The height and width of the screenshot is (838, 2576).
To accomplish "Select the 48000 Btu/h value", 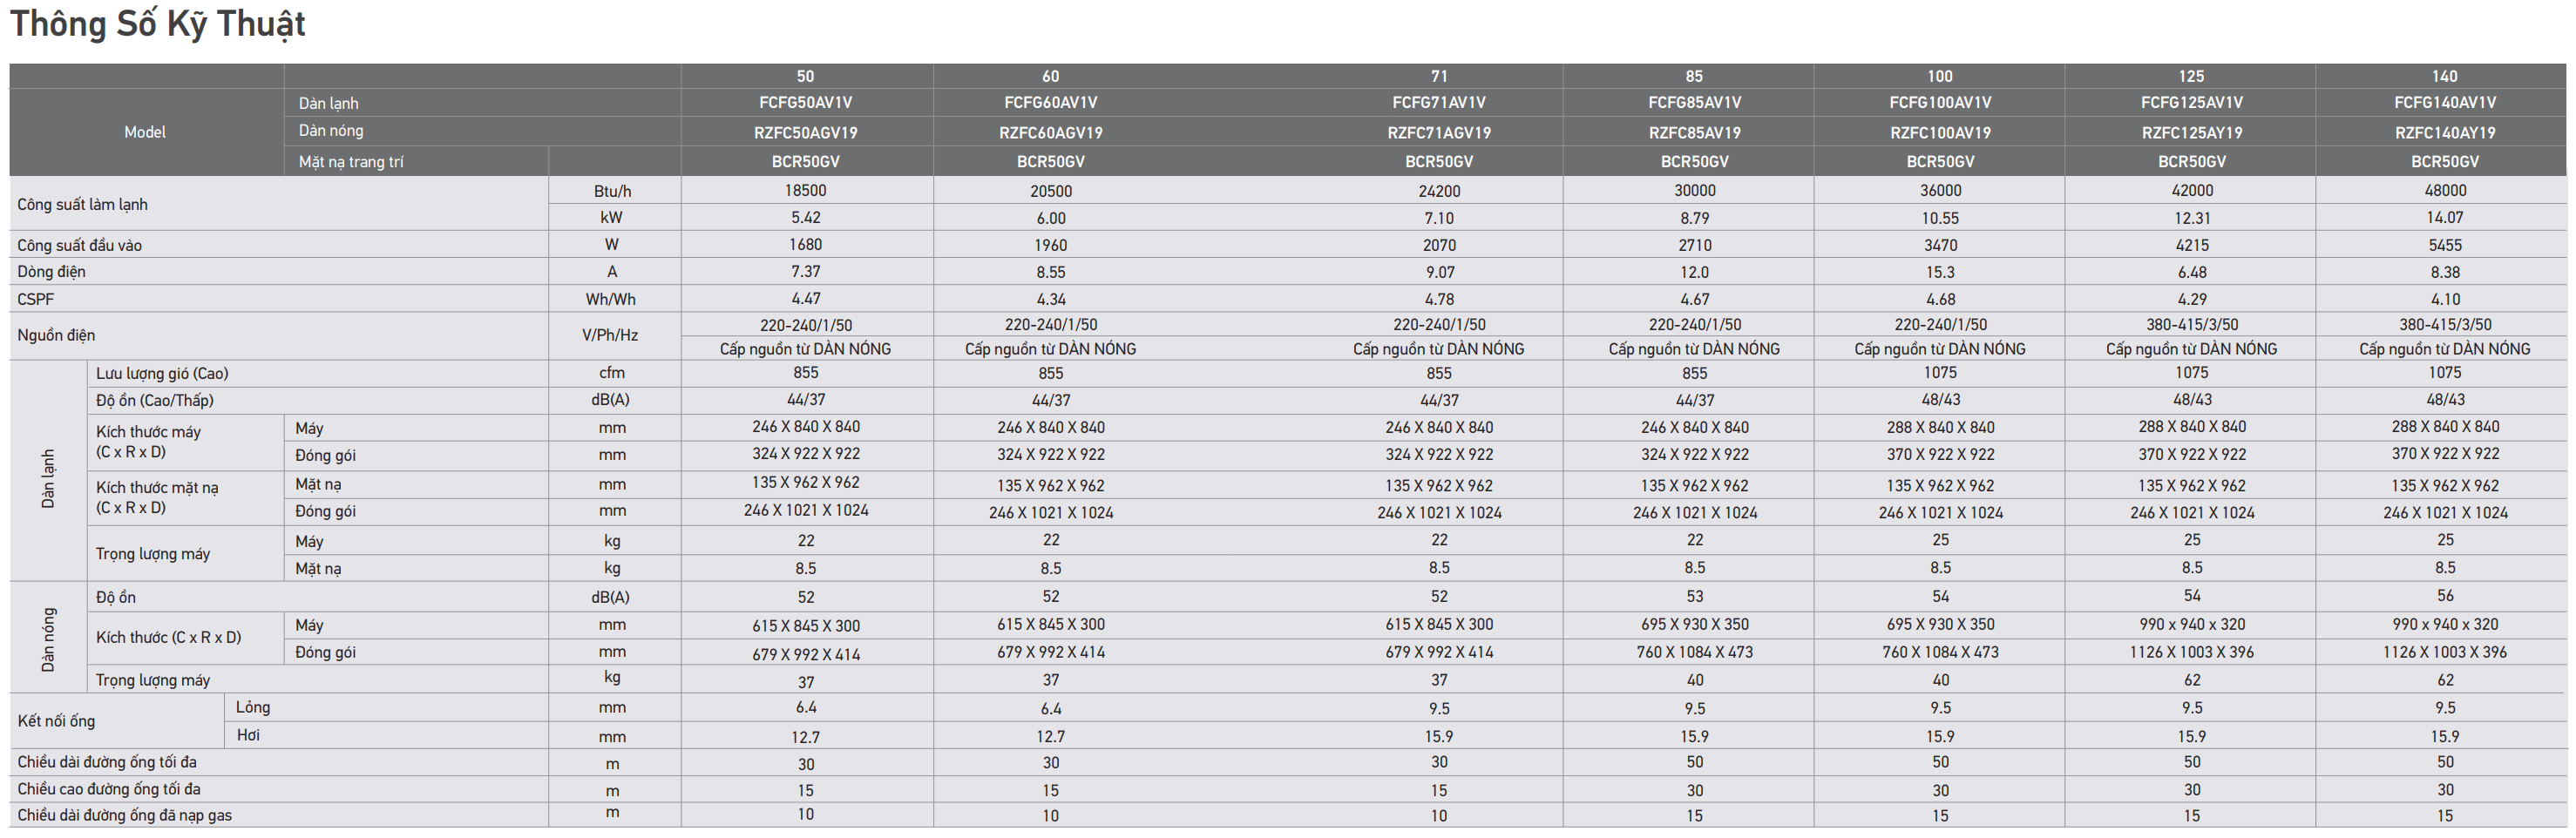I will 2444,190.
